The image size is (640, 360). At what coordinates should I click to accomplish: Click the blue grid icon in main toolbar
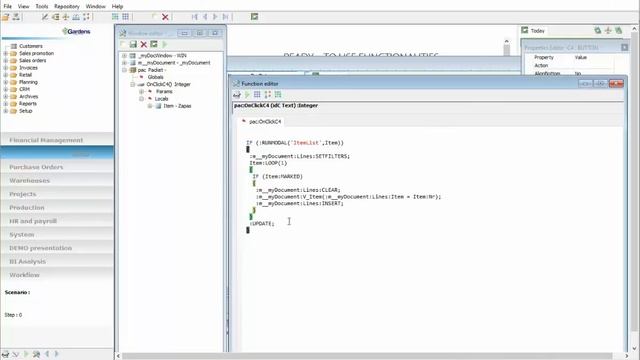click(125, 17)
